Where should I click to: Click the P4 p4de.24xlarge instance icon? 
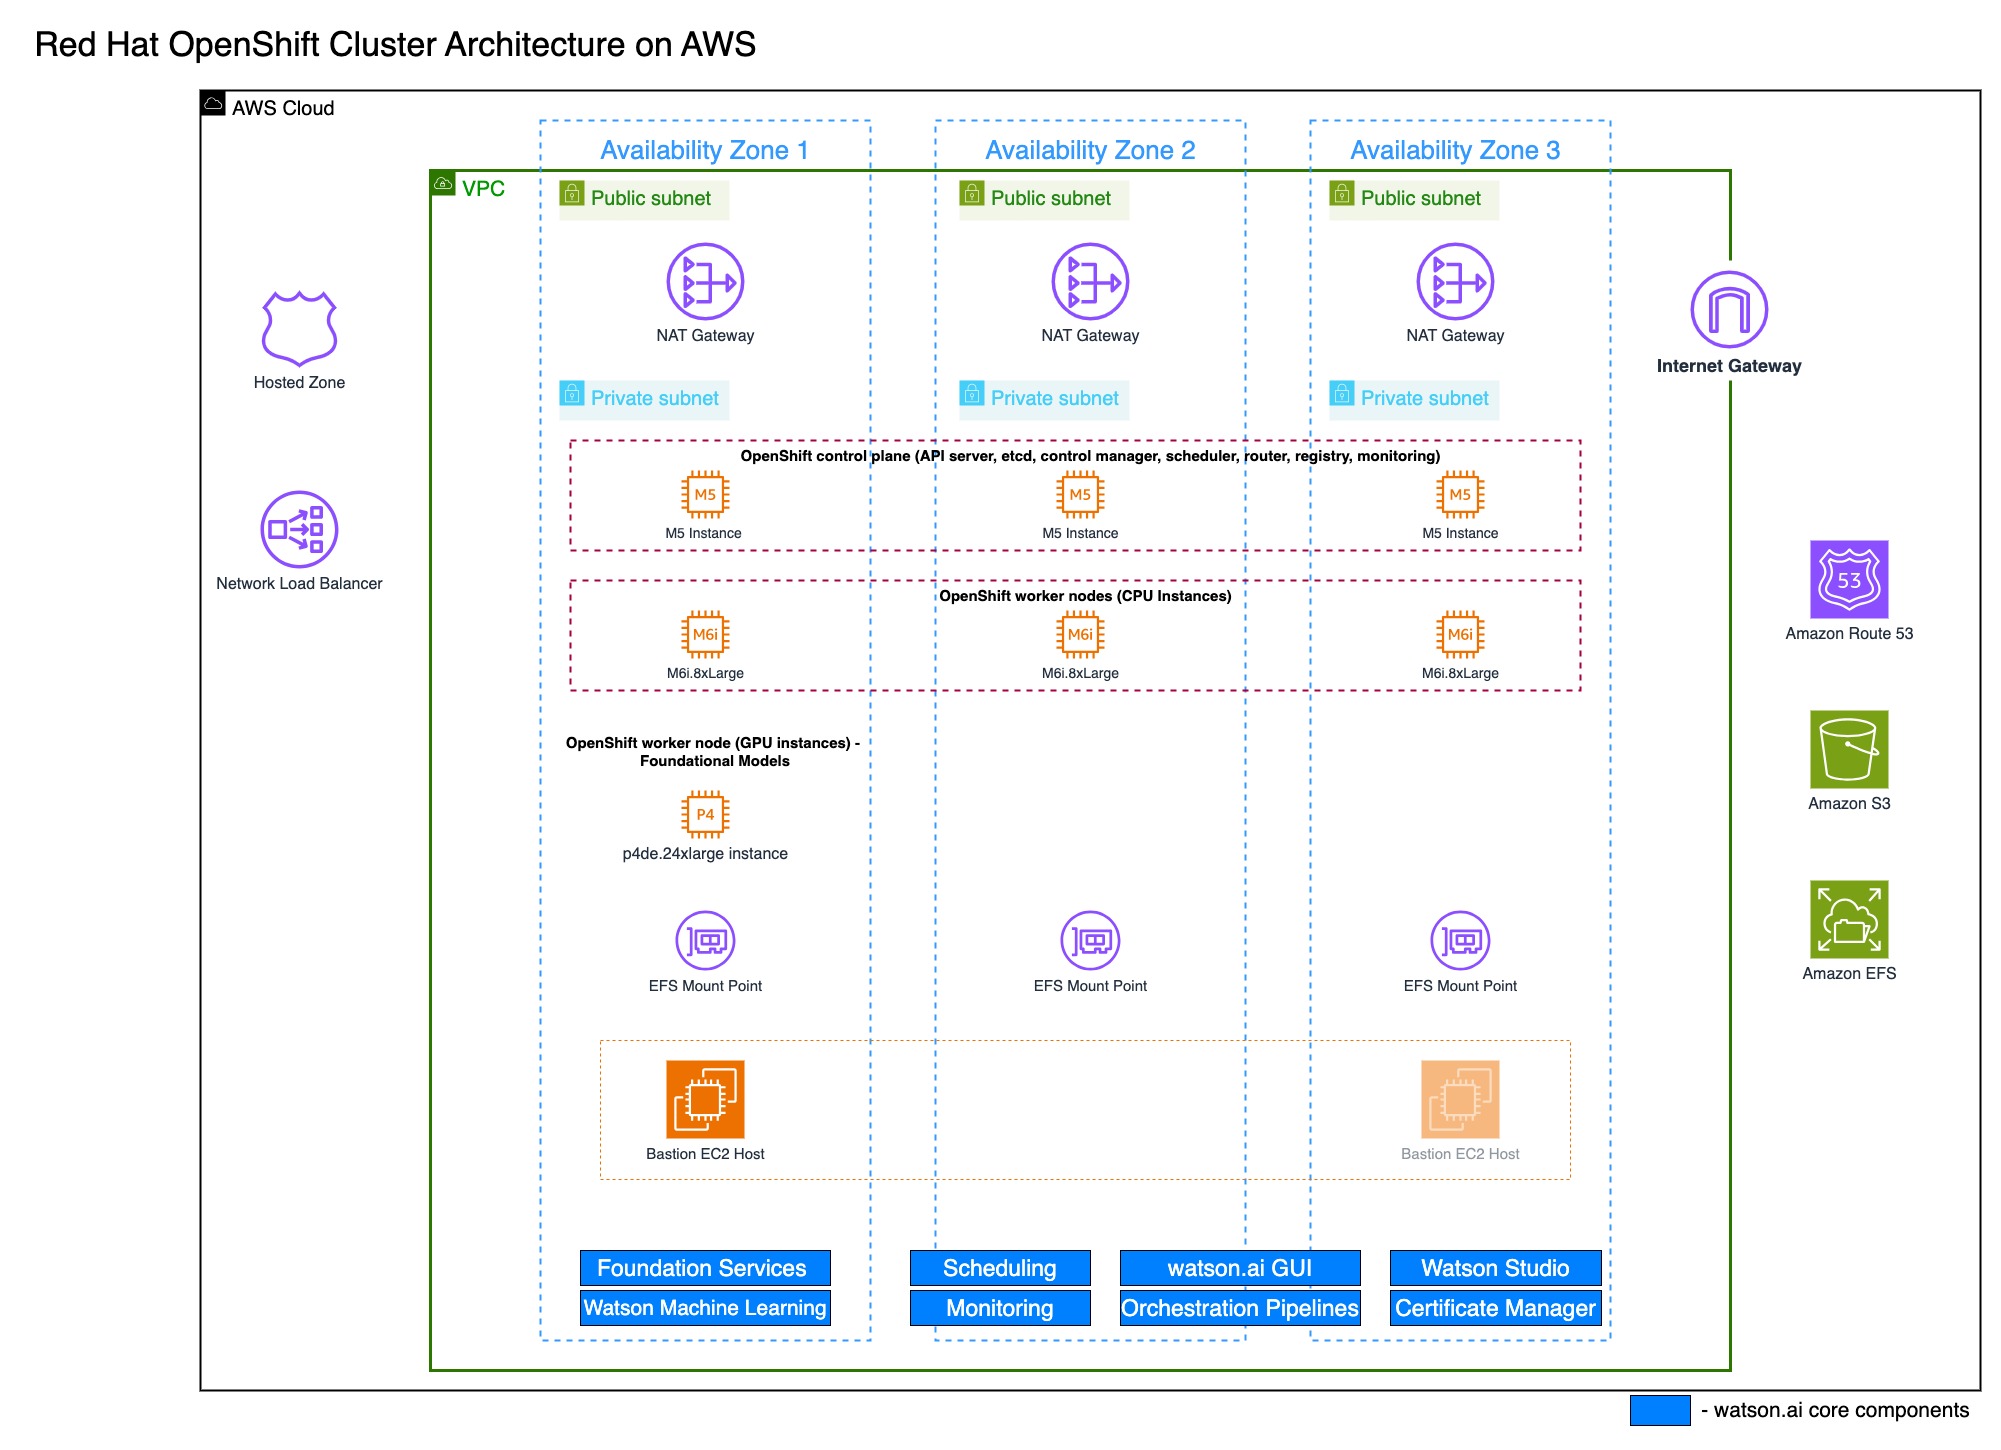(705, 814)
